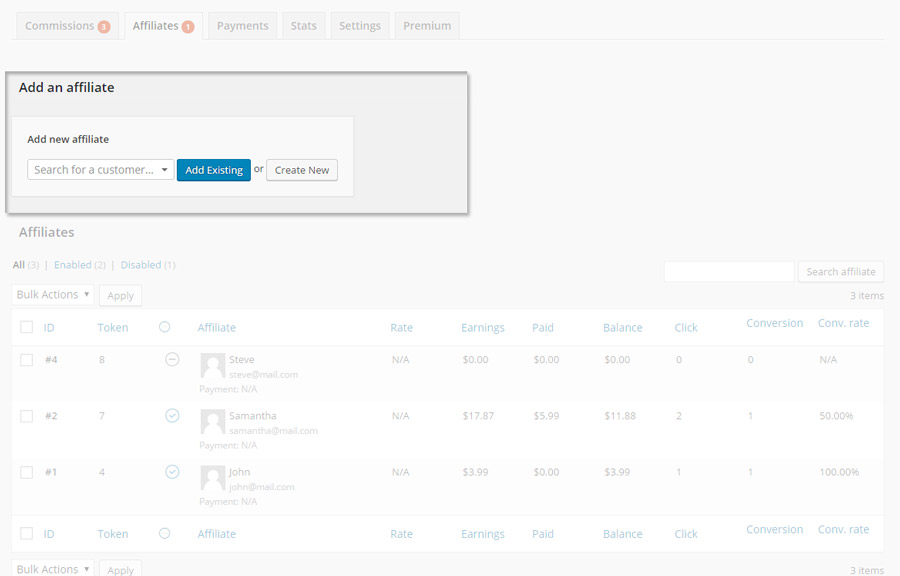
Task: Switch to the Commissions tab
Action: 67,26
